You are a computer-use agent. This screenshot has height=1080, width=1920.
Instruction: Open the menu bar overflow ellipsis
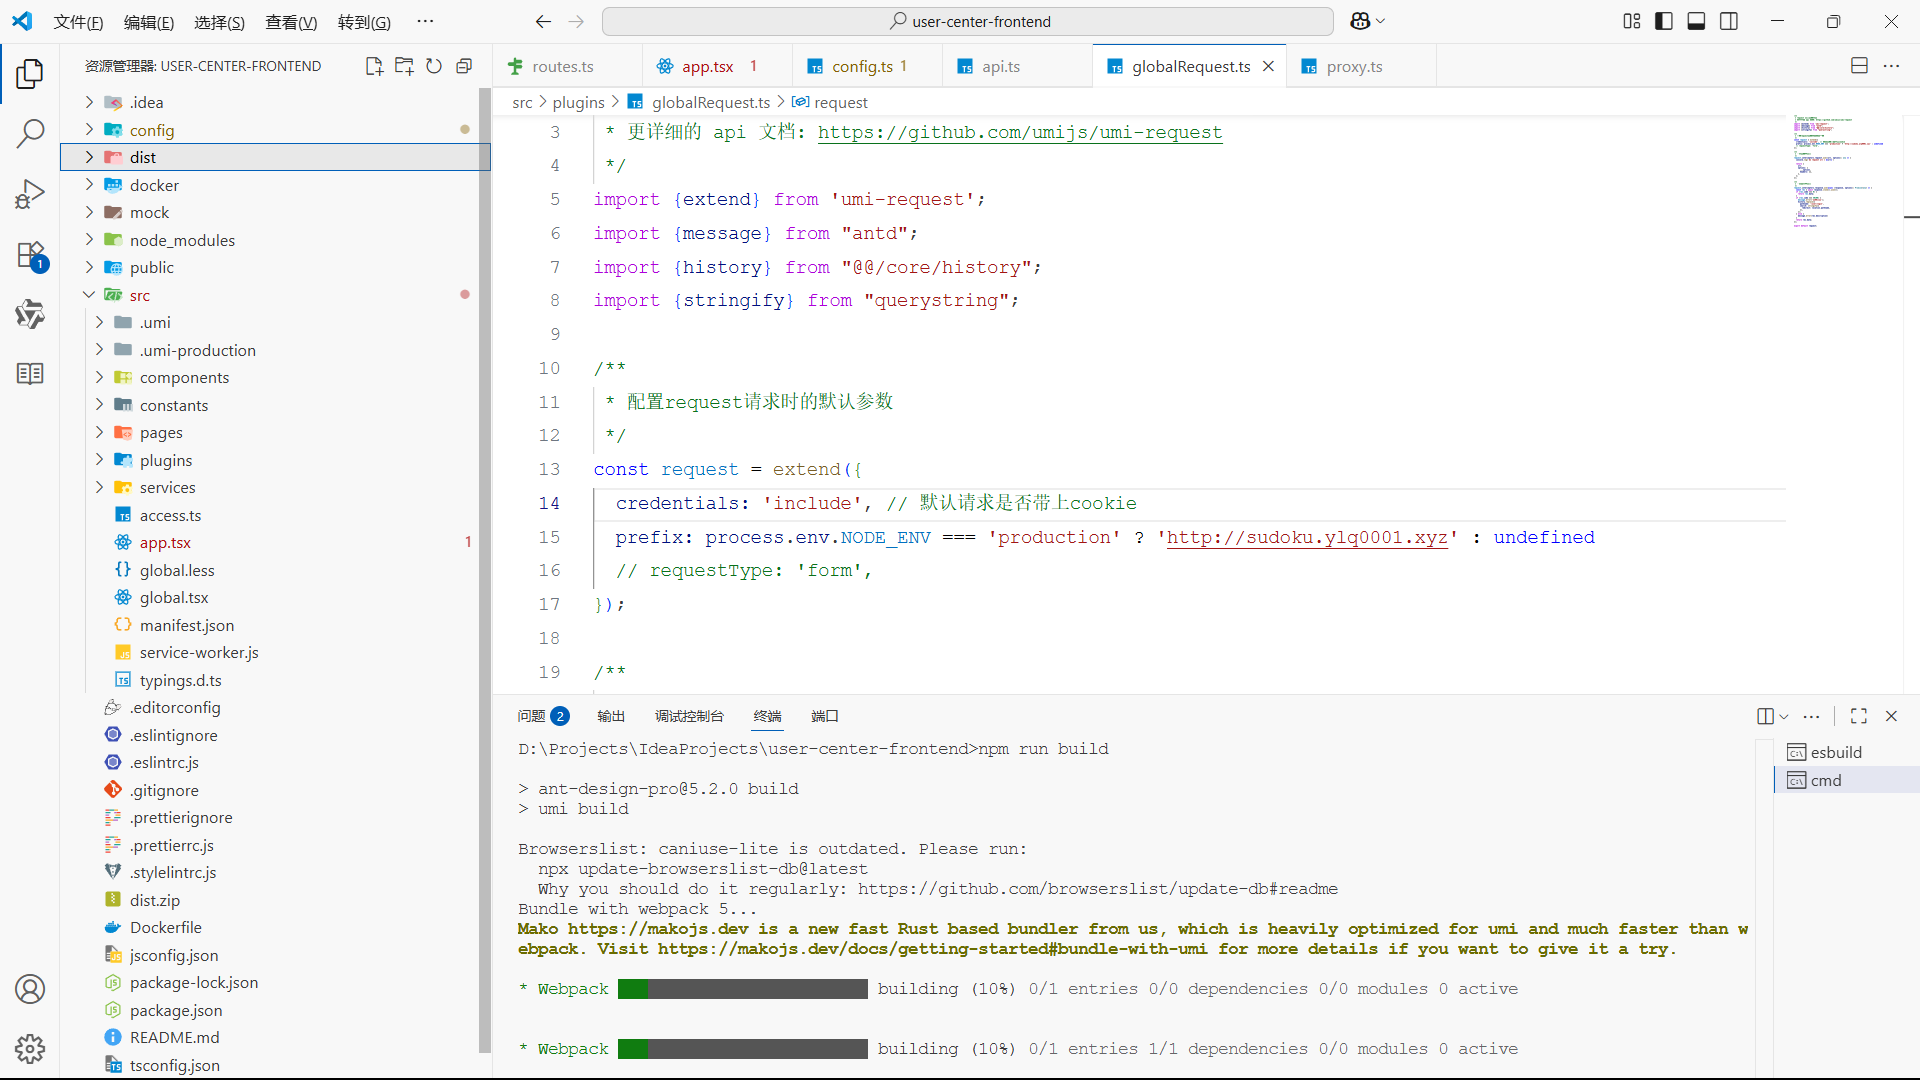(x=425, y=21)
